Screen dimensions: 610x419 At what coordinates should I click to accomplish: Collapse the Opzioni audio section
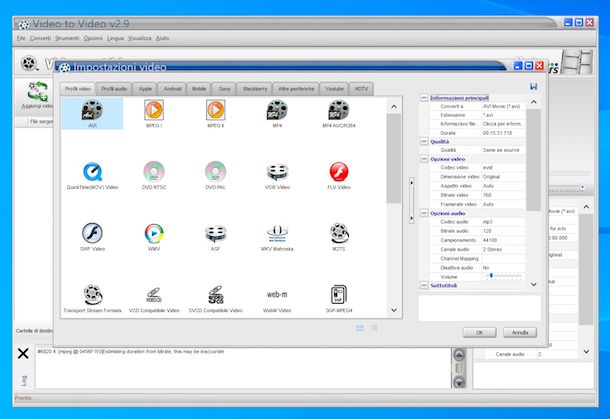(x=424, y=213)
